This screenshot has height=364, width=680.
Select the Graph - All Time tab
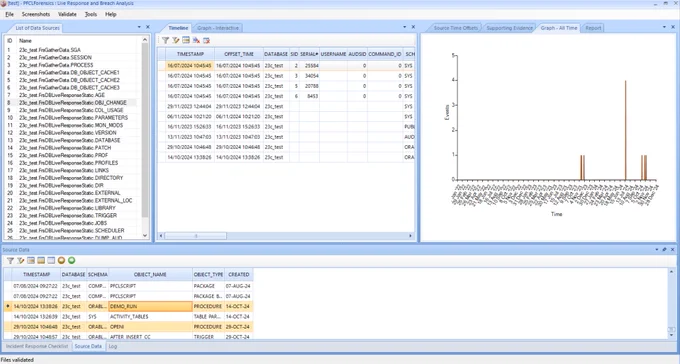click(x=559, y=28)
